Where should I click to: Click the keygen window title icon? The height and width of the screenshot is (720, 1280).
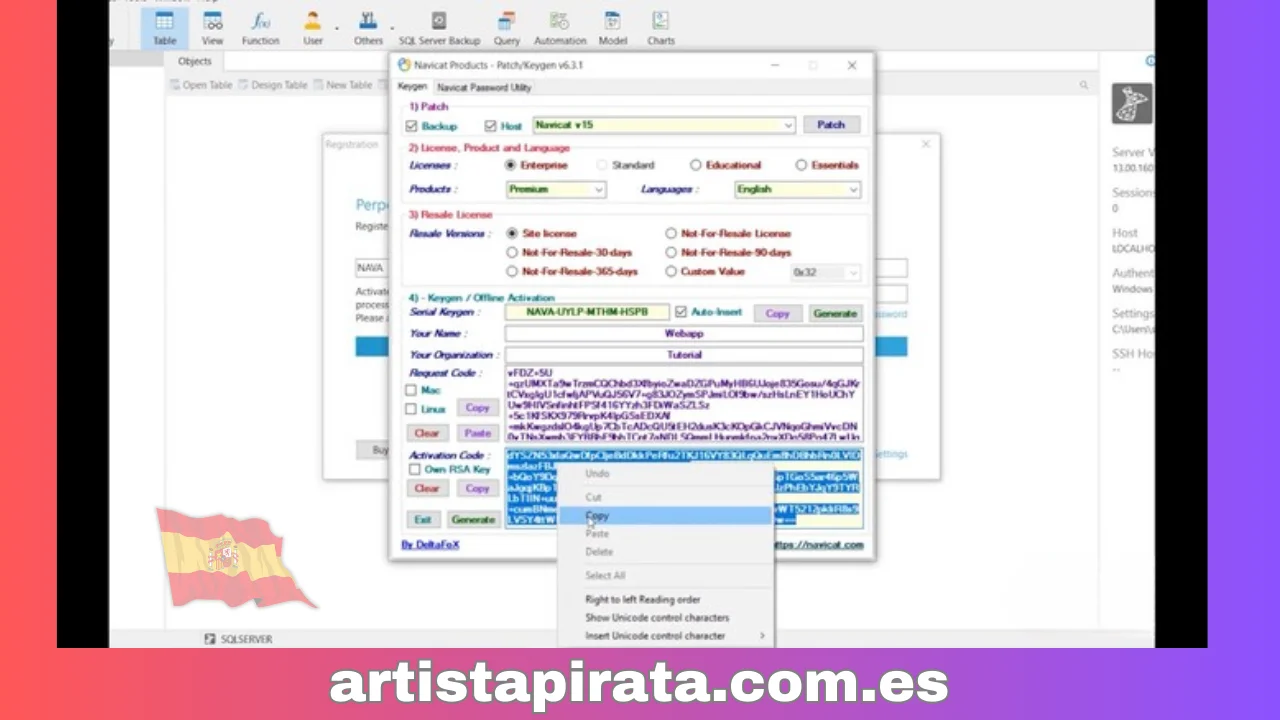click(x=404, y=65)
